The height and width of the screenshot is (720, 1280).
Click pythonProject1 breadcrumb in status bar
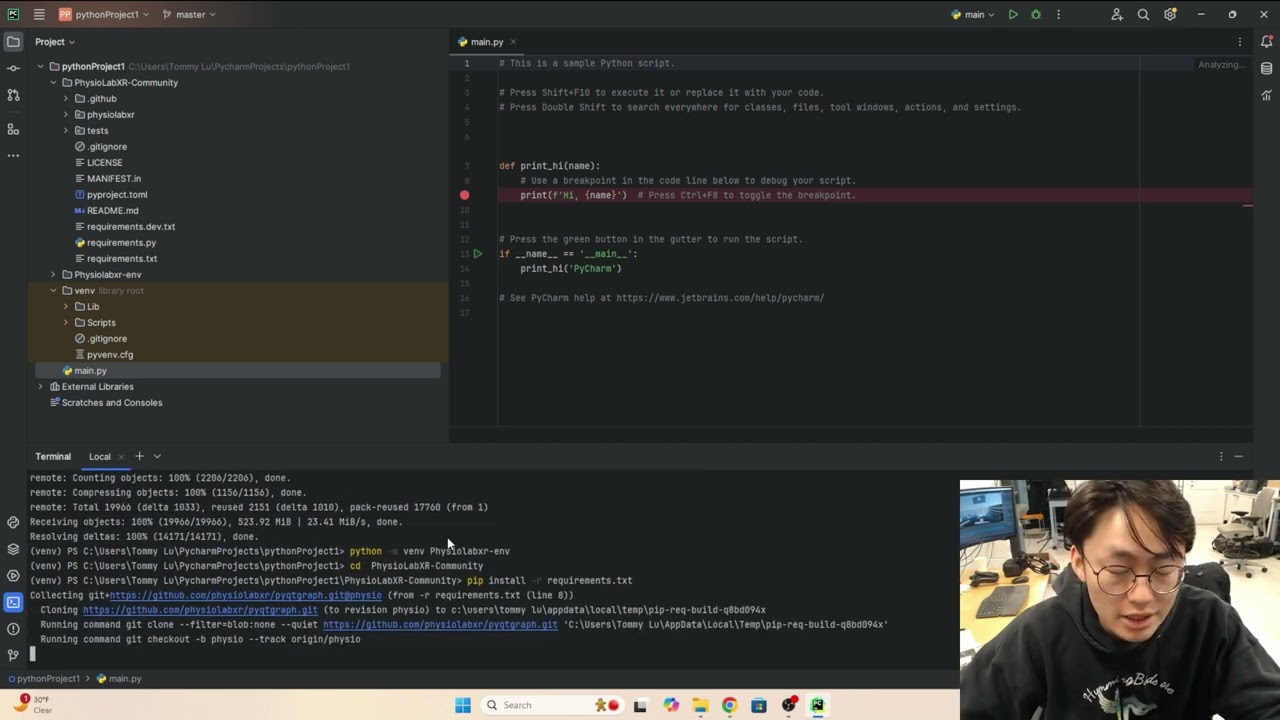(44, 679)
